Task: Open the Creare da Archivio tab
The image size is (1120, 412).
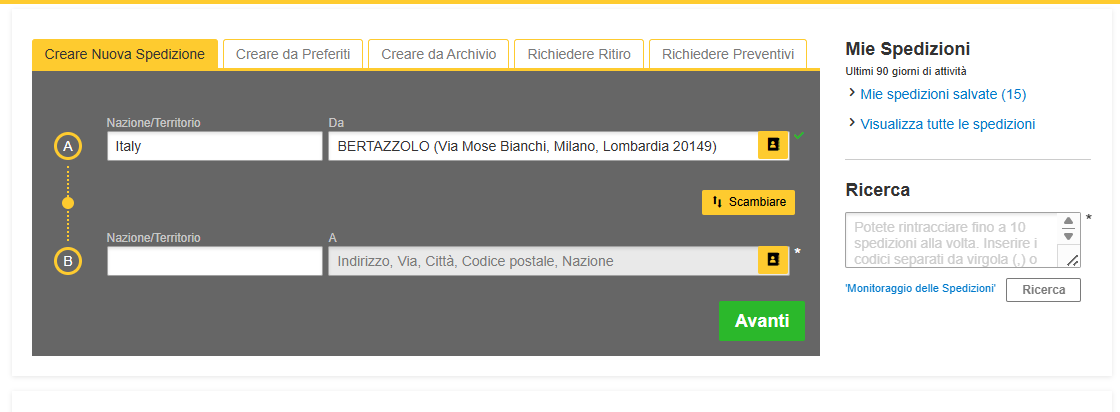Action: pos(438,54)
